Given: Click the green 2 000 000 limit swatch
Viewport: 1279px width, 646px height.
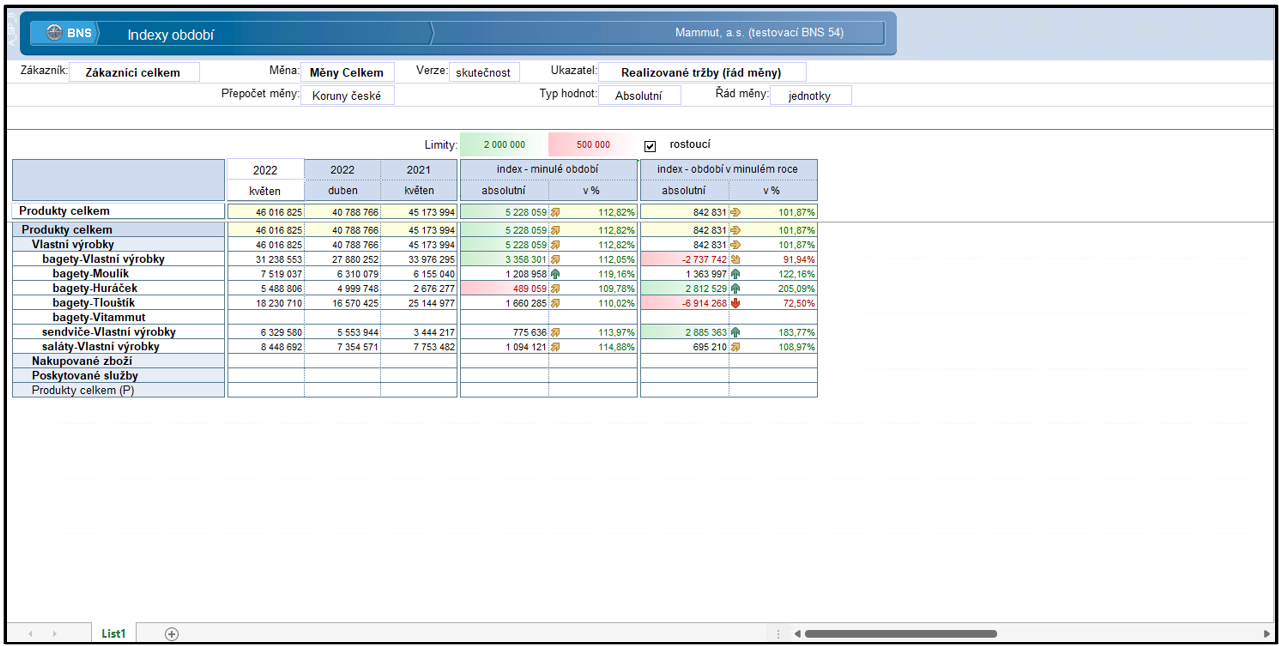Looking at the screenshot, I should (503, 145).
